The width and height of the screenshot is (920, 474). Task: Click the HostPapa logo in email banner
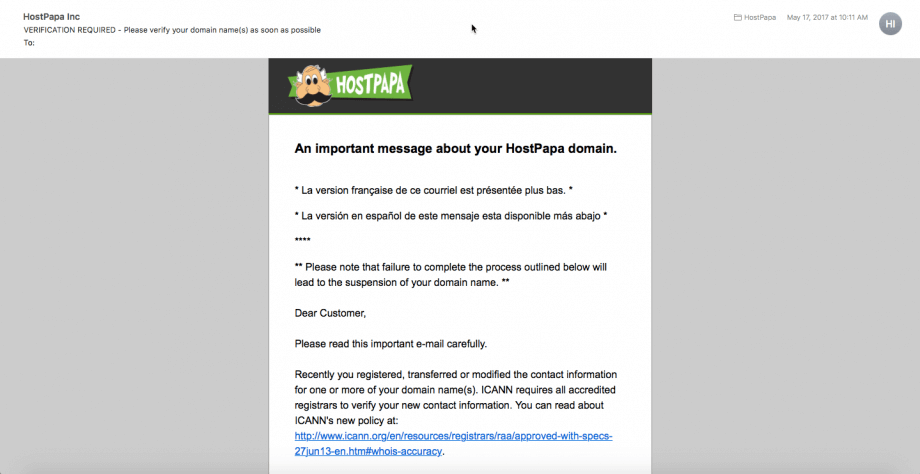tap(350, 86)
